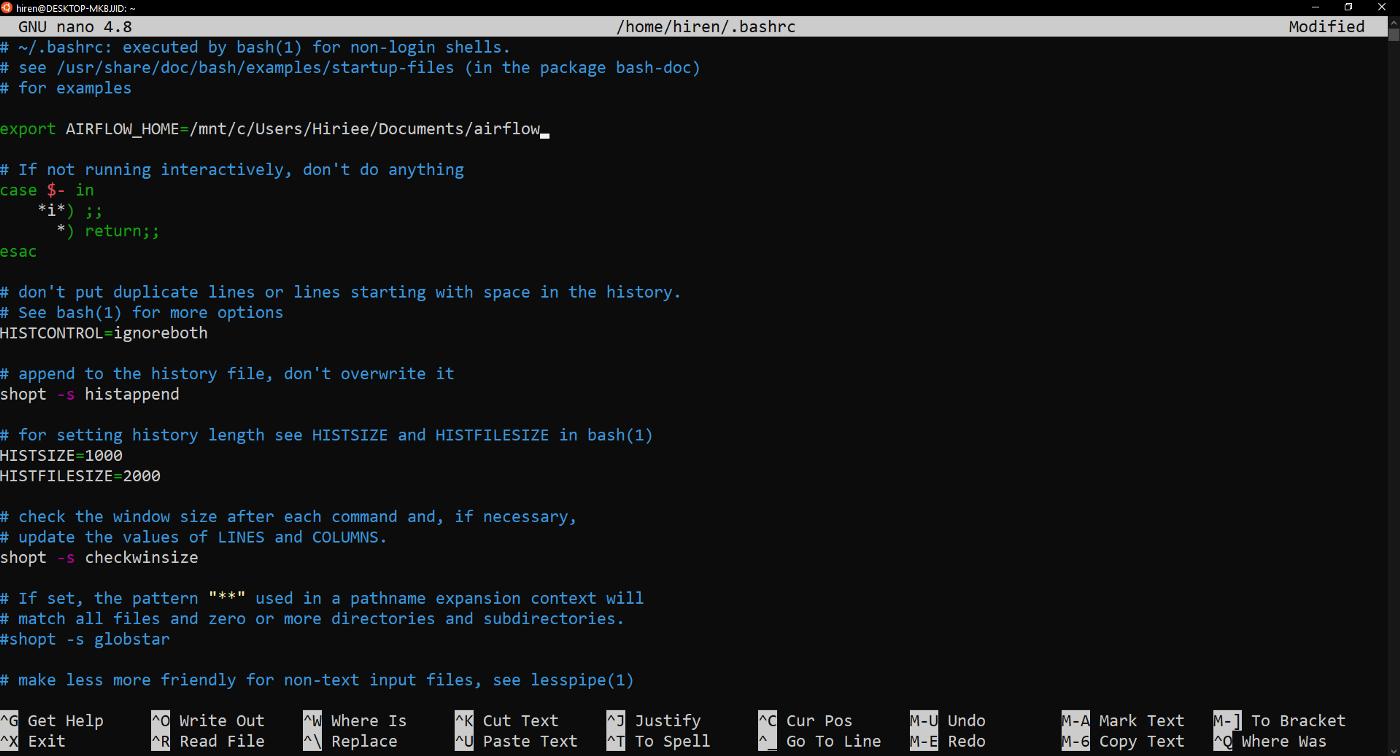Click the Ubuntu icon in the title bar
The height and width of the screenshot is (756, 1400).
[x=7, y=7]
